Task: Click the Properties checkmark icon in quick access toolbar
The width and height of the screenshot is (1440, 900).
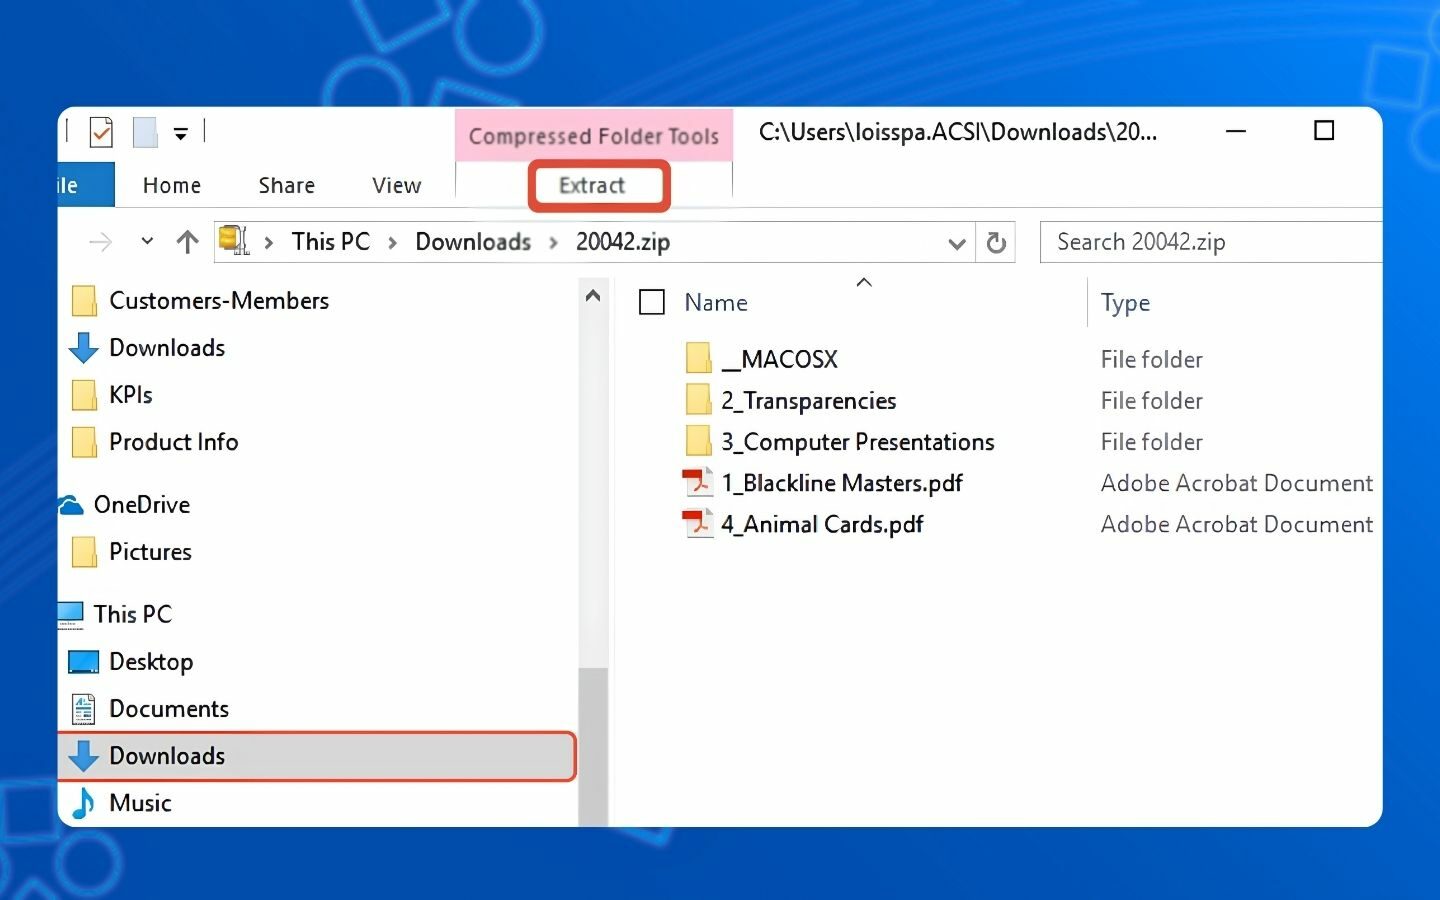Action: click(101, 132)
